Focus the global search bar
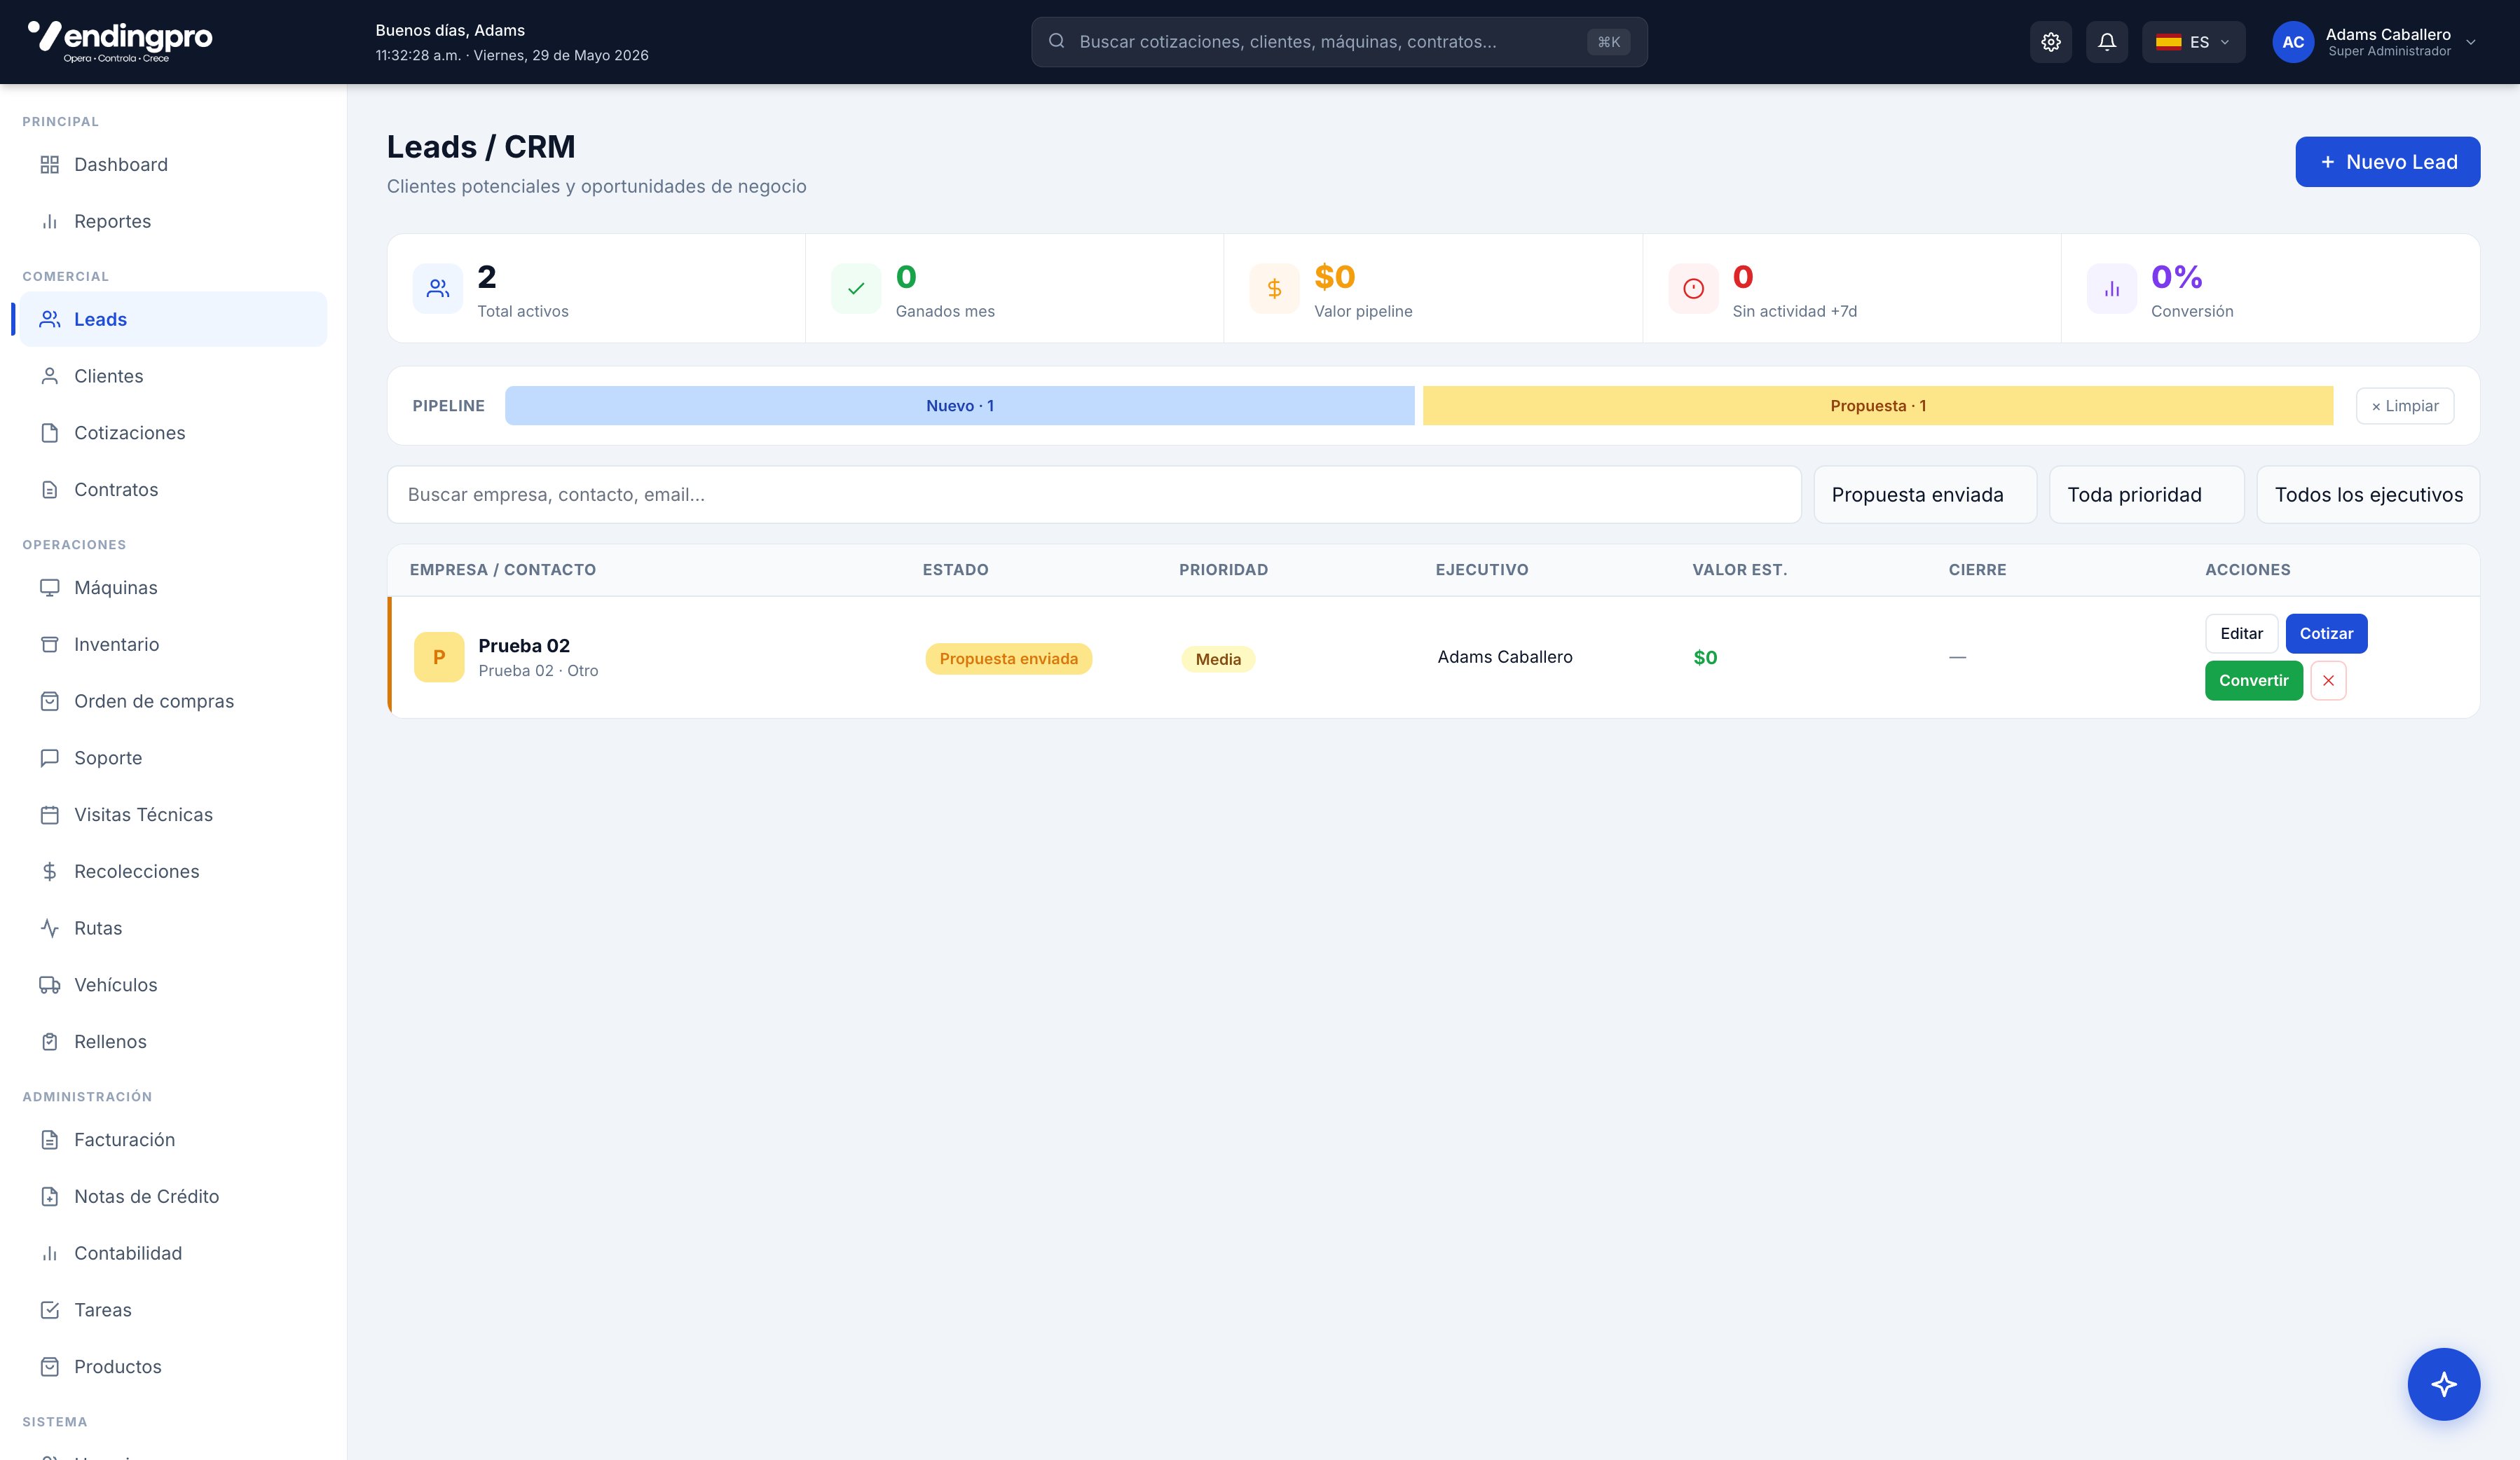 tap(1339, 42)
